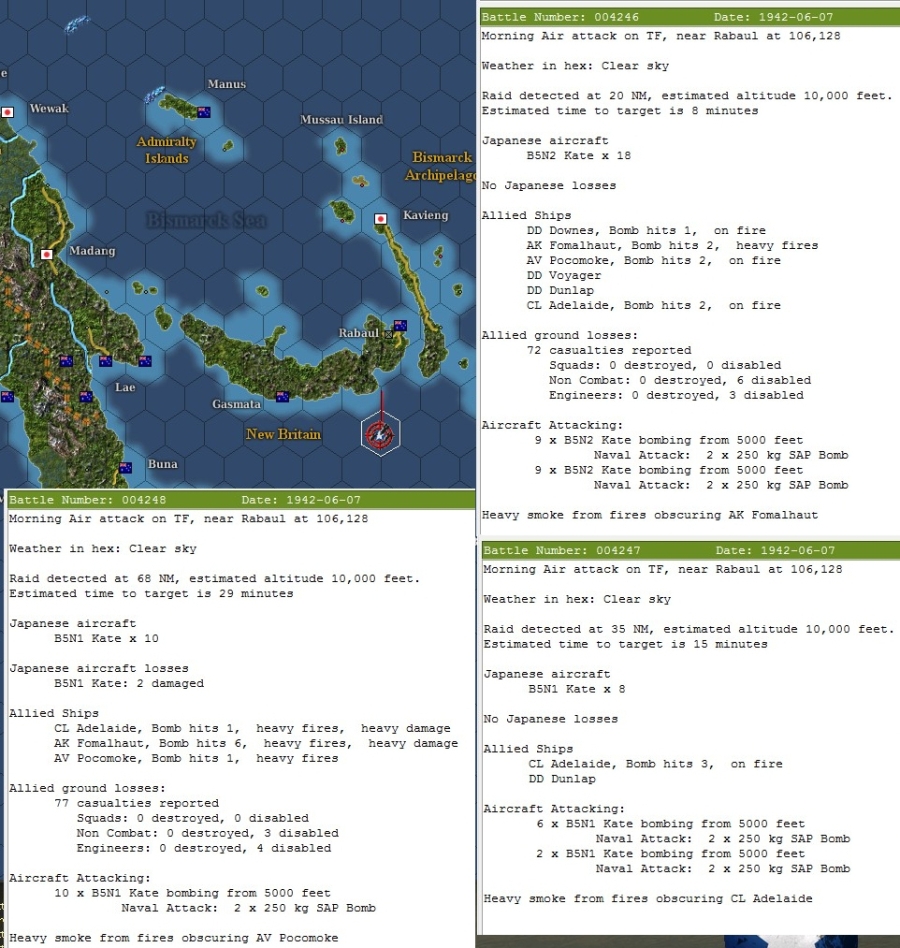Image resolution: width=900 pixels, height=948 pixels.
Task: Select '77 casualties reported' line
Action: point(137,804)
